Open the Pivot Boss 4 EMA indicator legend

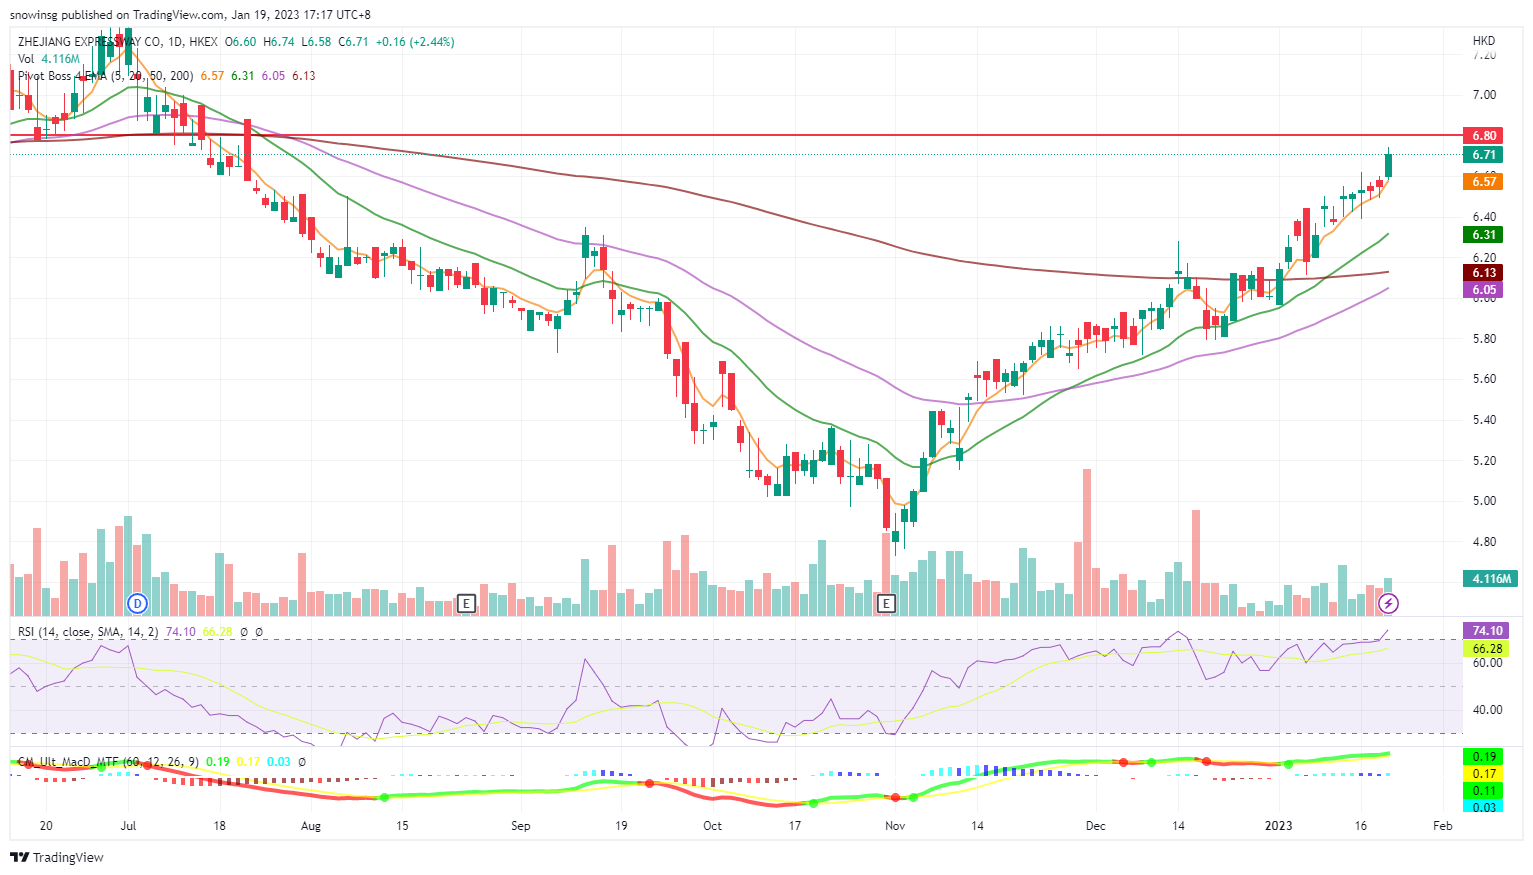(105, 76)
